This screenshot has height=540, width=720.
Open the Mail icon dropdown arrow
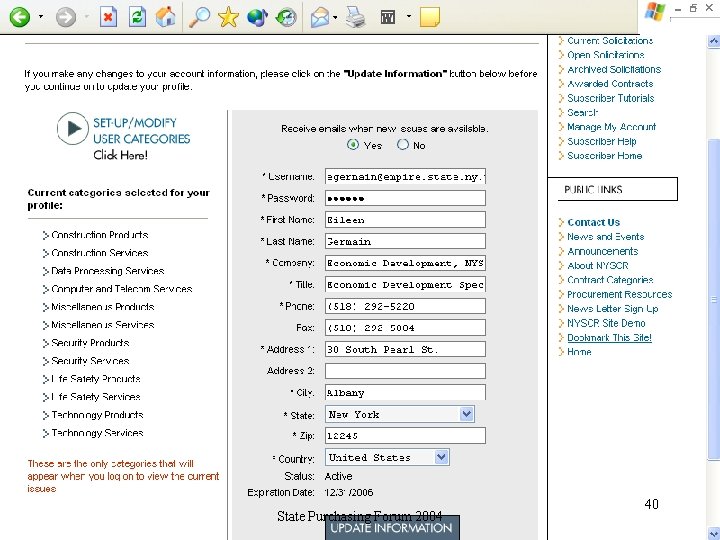pos(335,17)
